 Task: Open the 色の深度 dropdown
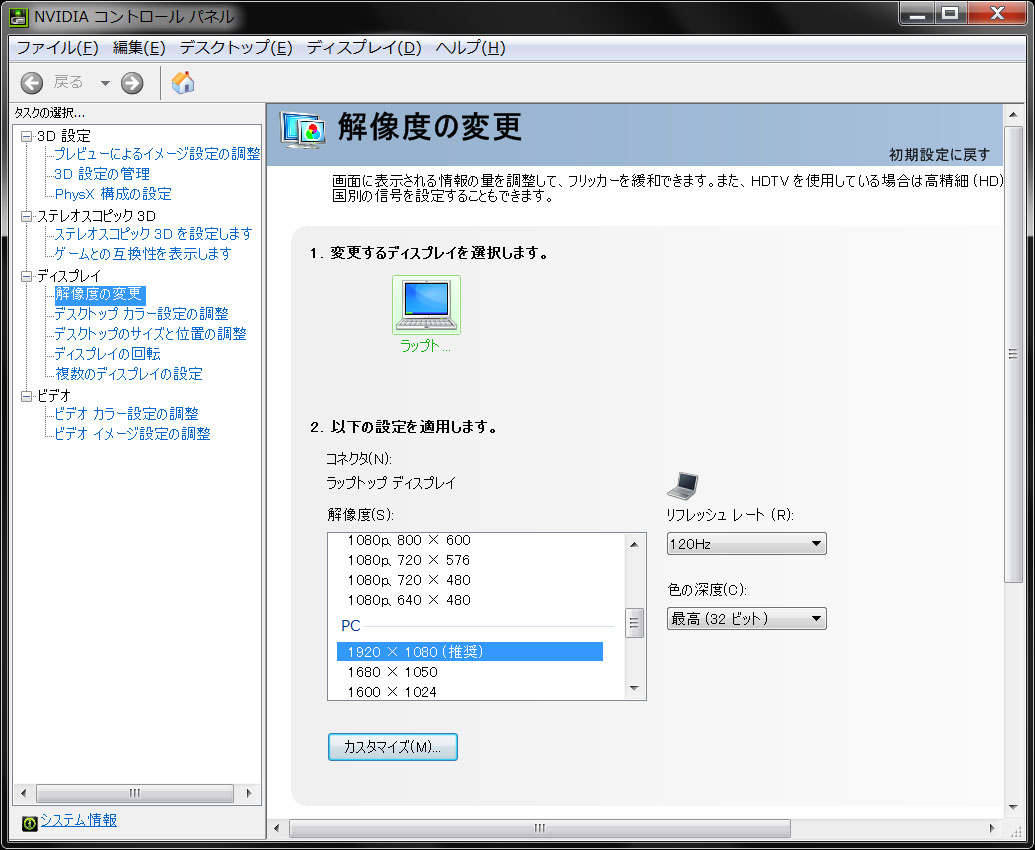point(746,619)
